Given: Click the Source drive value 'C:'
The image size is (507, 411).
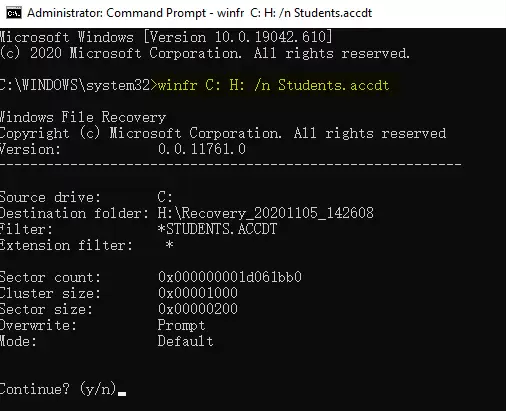Looking at the screenshot, I should [x=165, y=197].
